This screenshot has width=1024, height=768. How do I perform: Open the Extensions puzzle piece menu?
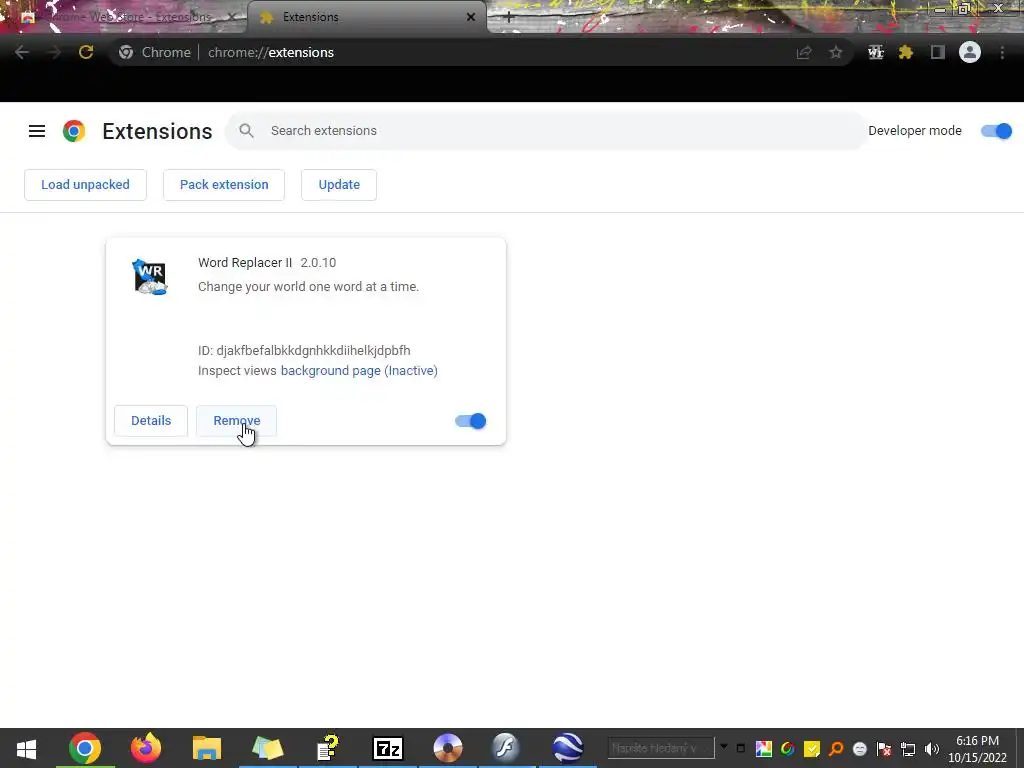point(906,52)
